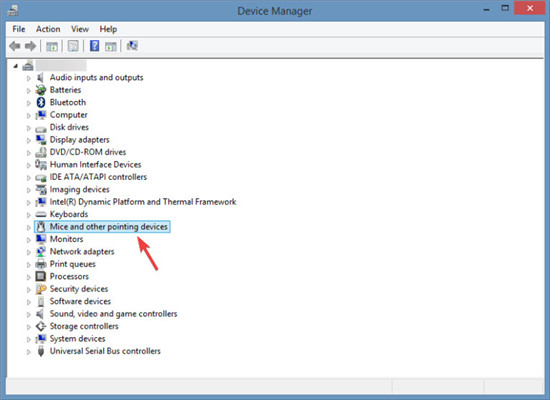Image resolution: width=550 pixels, height=400 pixels.
Task: Expand Universal Serial Bus controllers arrow
Action: tap(29, 352)
